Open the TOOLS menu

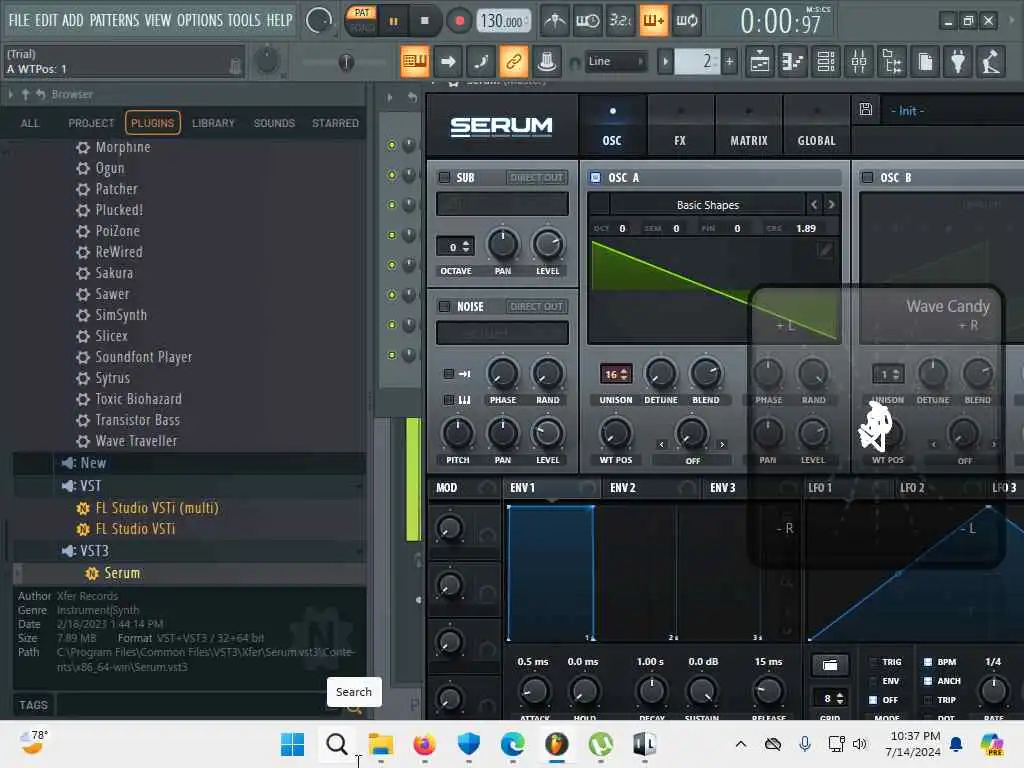244,20
